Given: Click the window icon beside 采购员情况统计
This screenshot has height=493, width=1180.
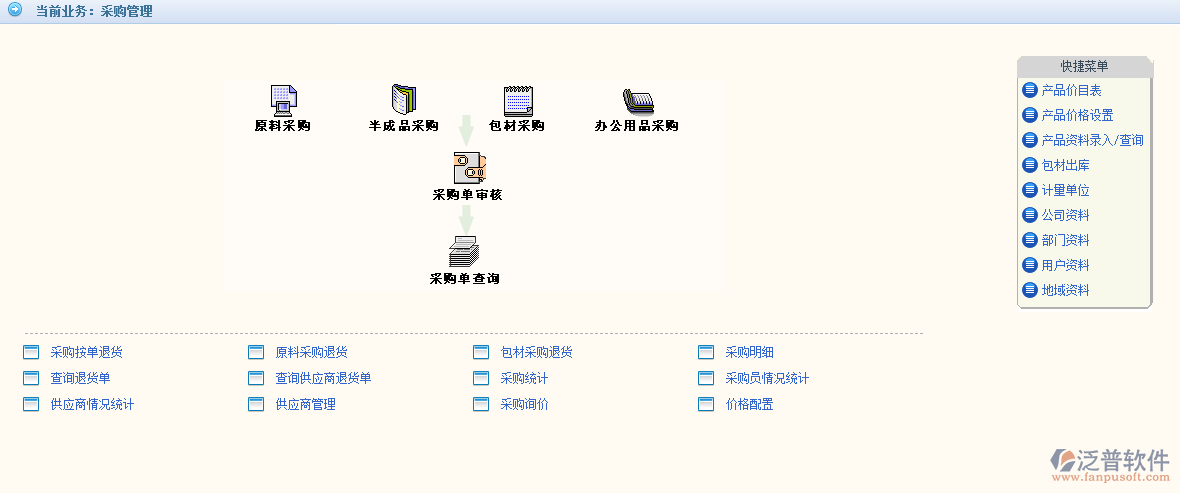Looking at the screenshot, I should pos(706,378).
